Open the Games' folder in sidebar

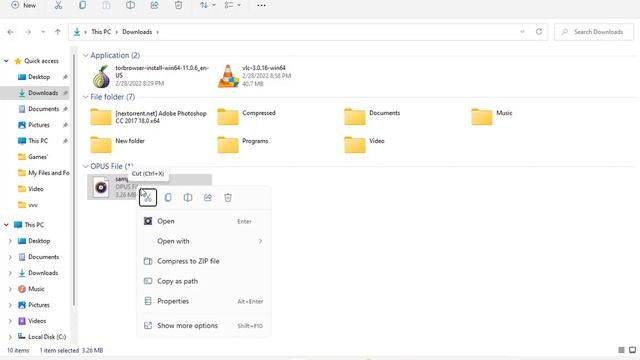click(x=38, y=157)
